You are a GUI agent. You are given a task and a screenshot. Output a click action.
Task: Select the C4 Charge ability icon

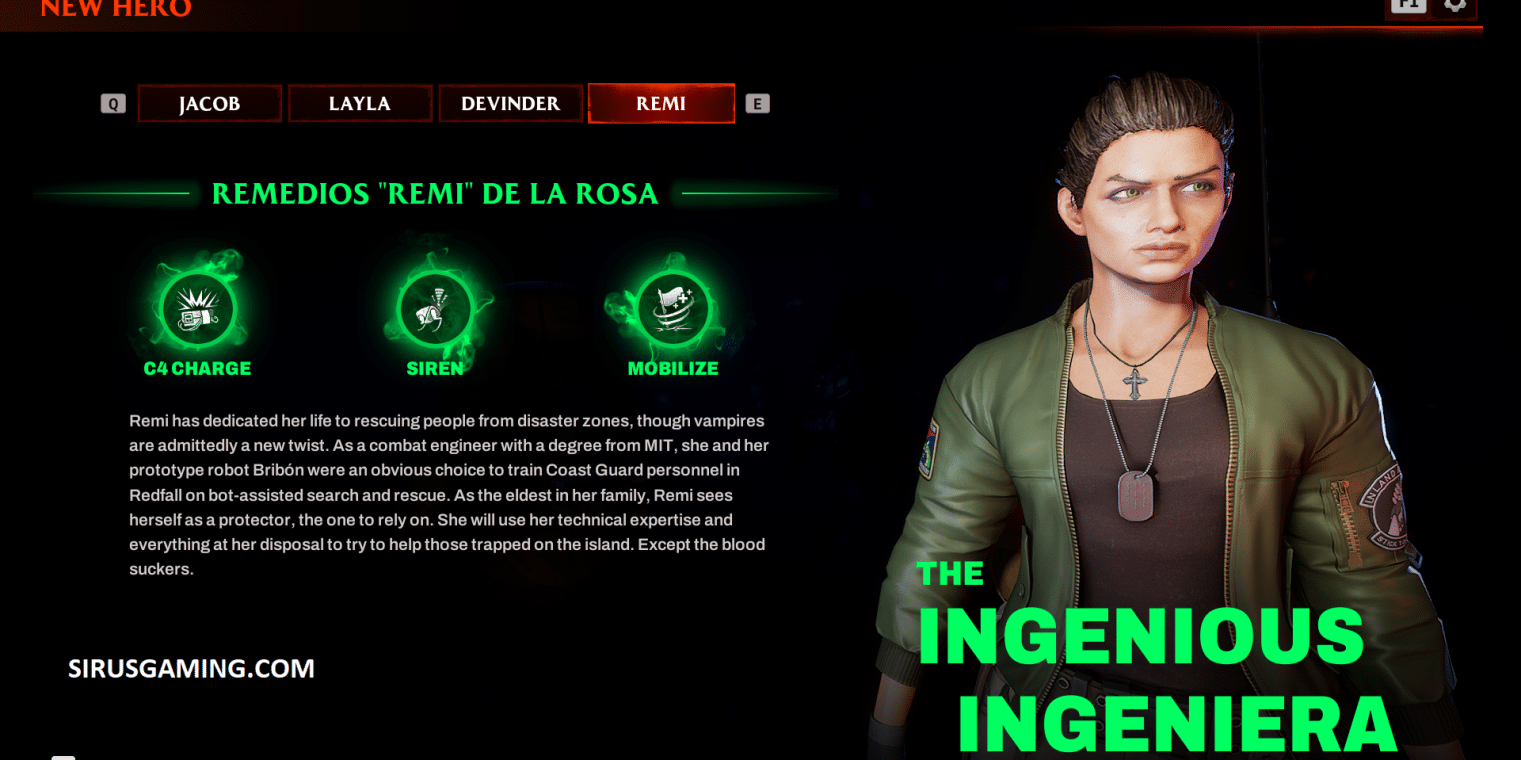198,310
